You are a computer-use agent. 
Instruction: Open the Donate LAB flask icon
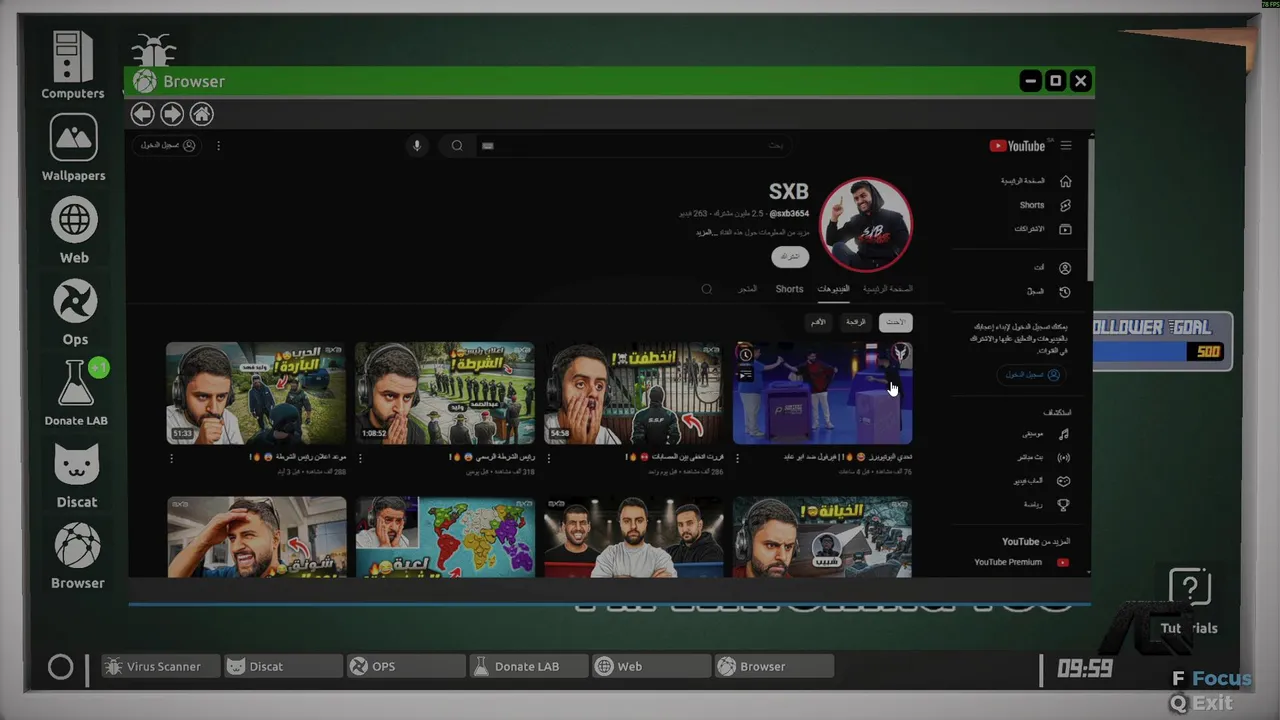[75, 392]
